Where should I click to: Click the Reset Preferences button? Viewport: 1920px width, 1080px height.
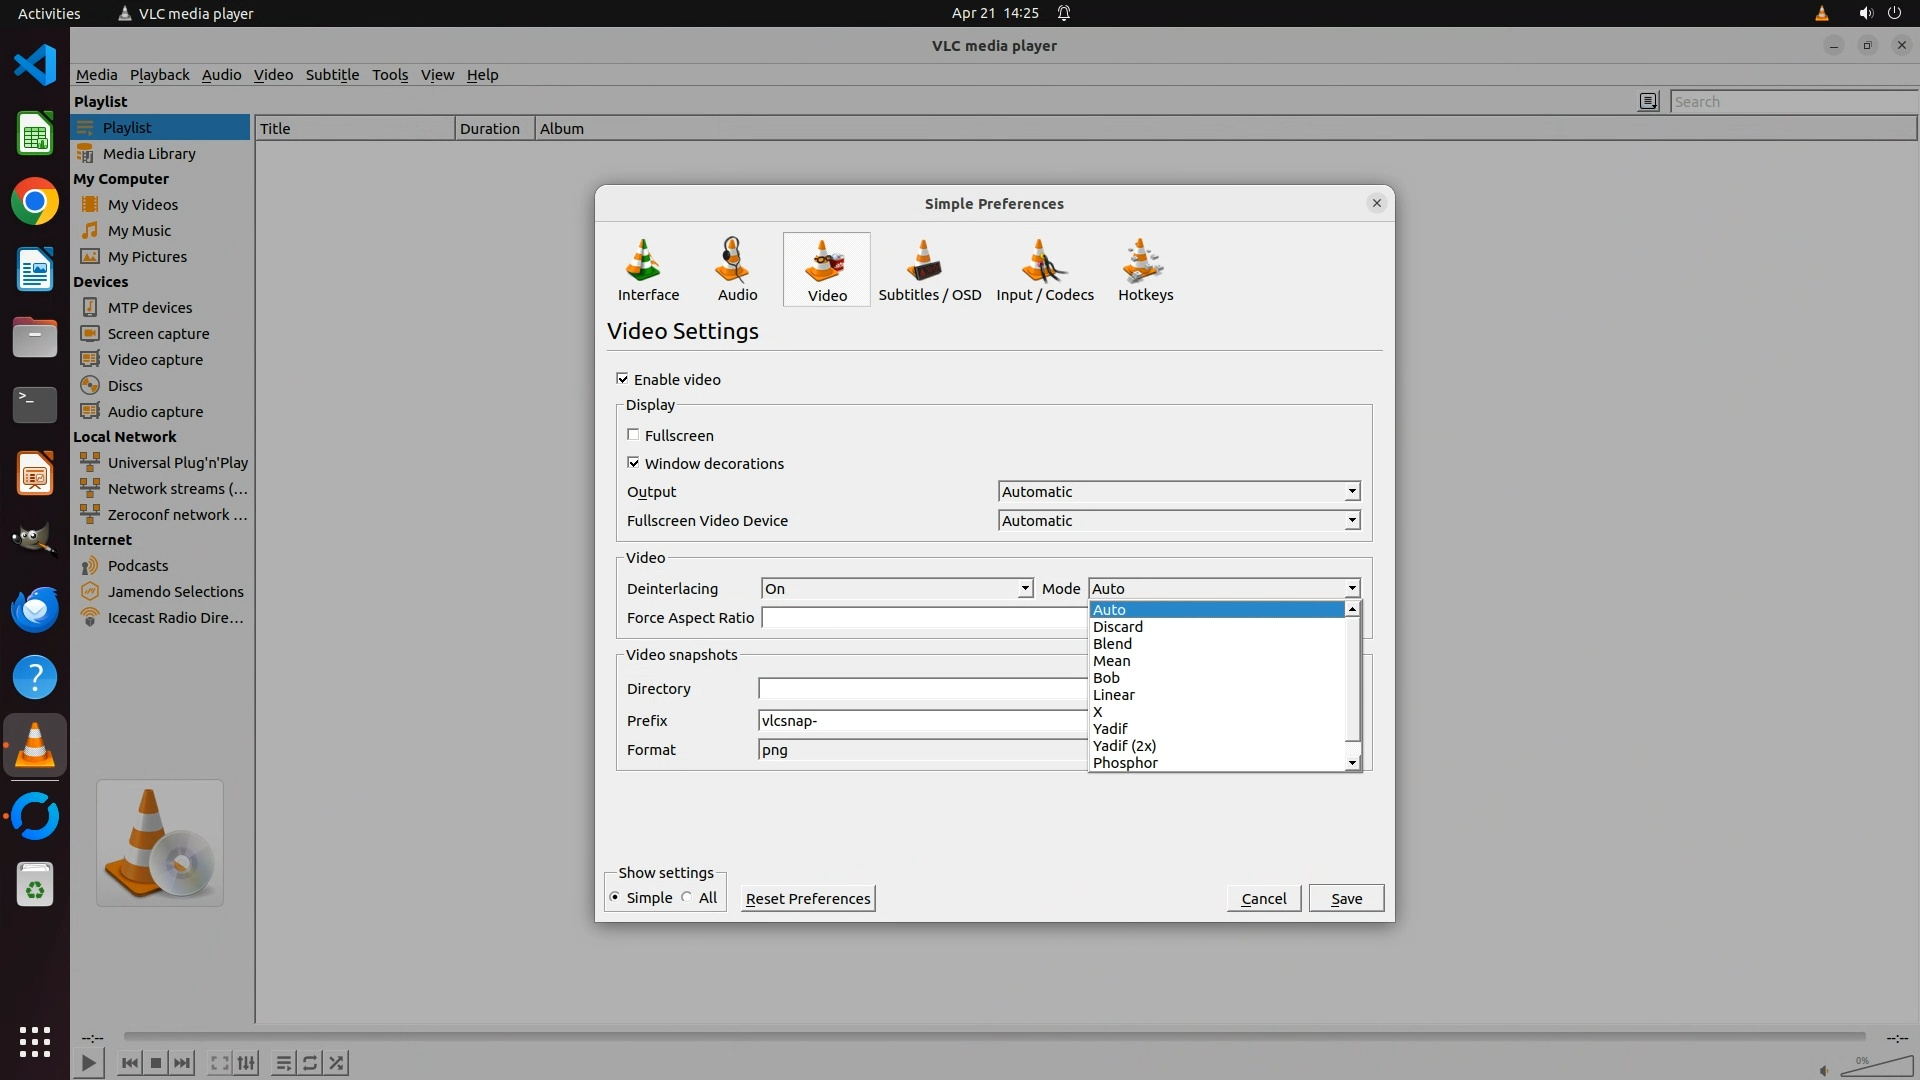click(807, 899)
